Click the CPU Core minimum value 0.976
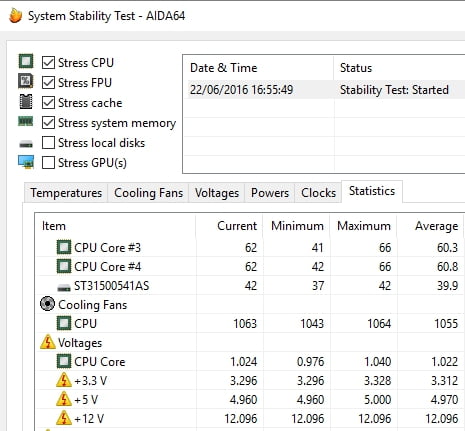The image size is (465, 431). point(310,362)
